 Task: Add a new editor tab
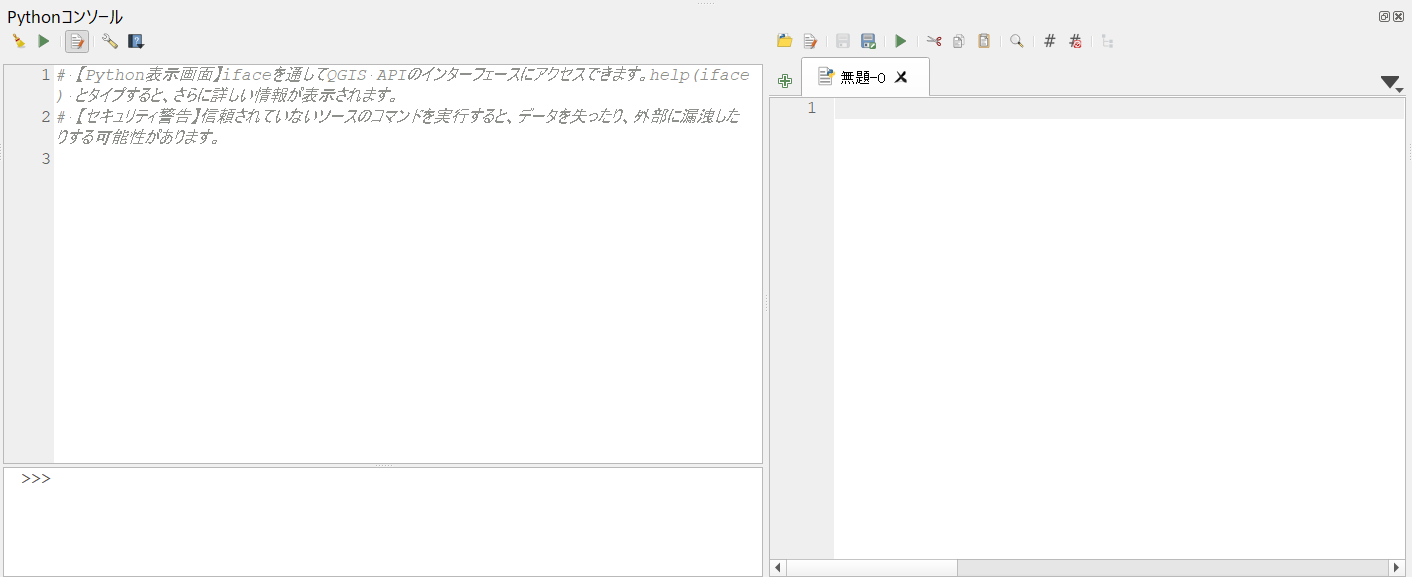click(785, 80)
